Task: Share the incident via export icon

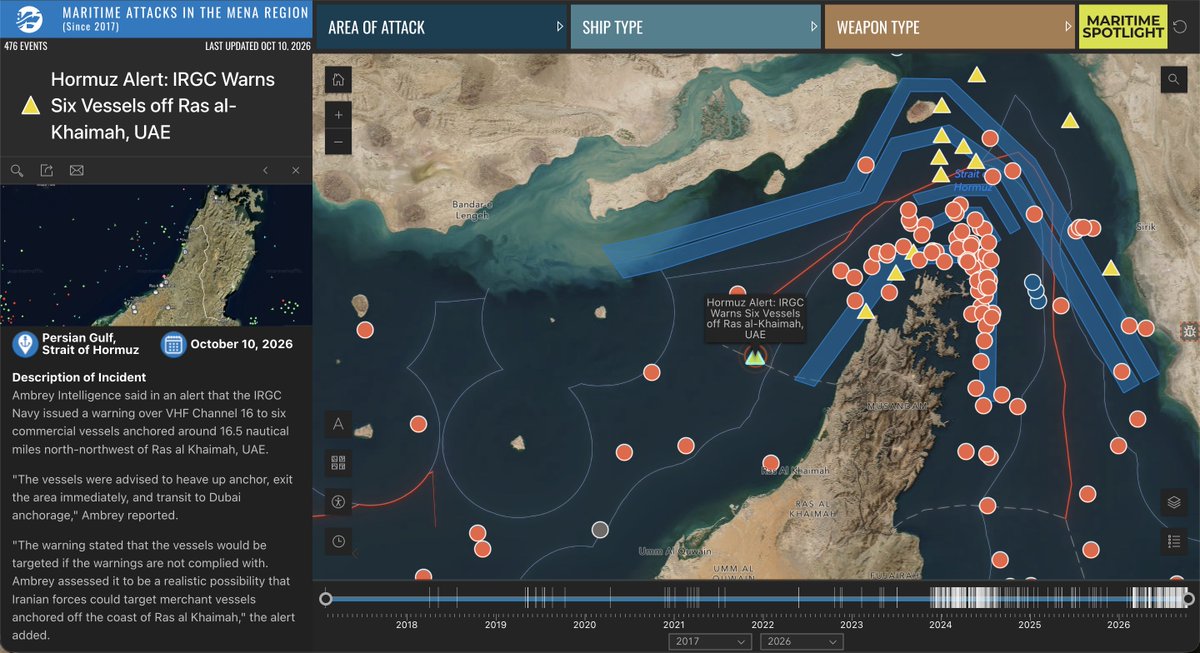Action: click(46, 171)
